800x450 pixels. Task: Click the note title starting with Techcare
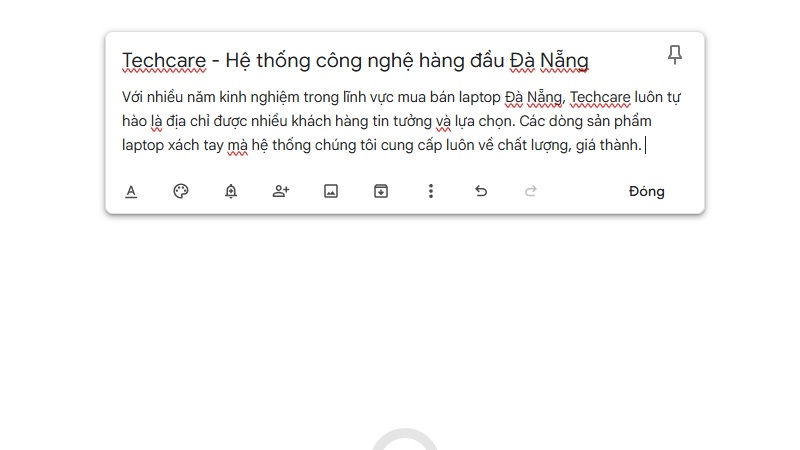pos(355,61)
